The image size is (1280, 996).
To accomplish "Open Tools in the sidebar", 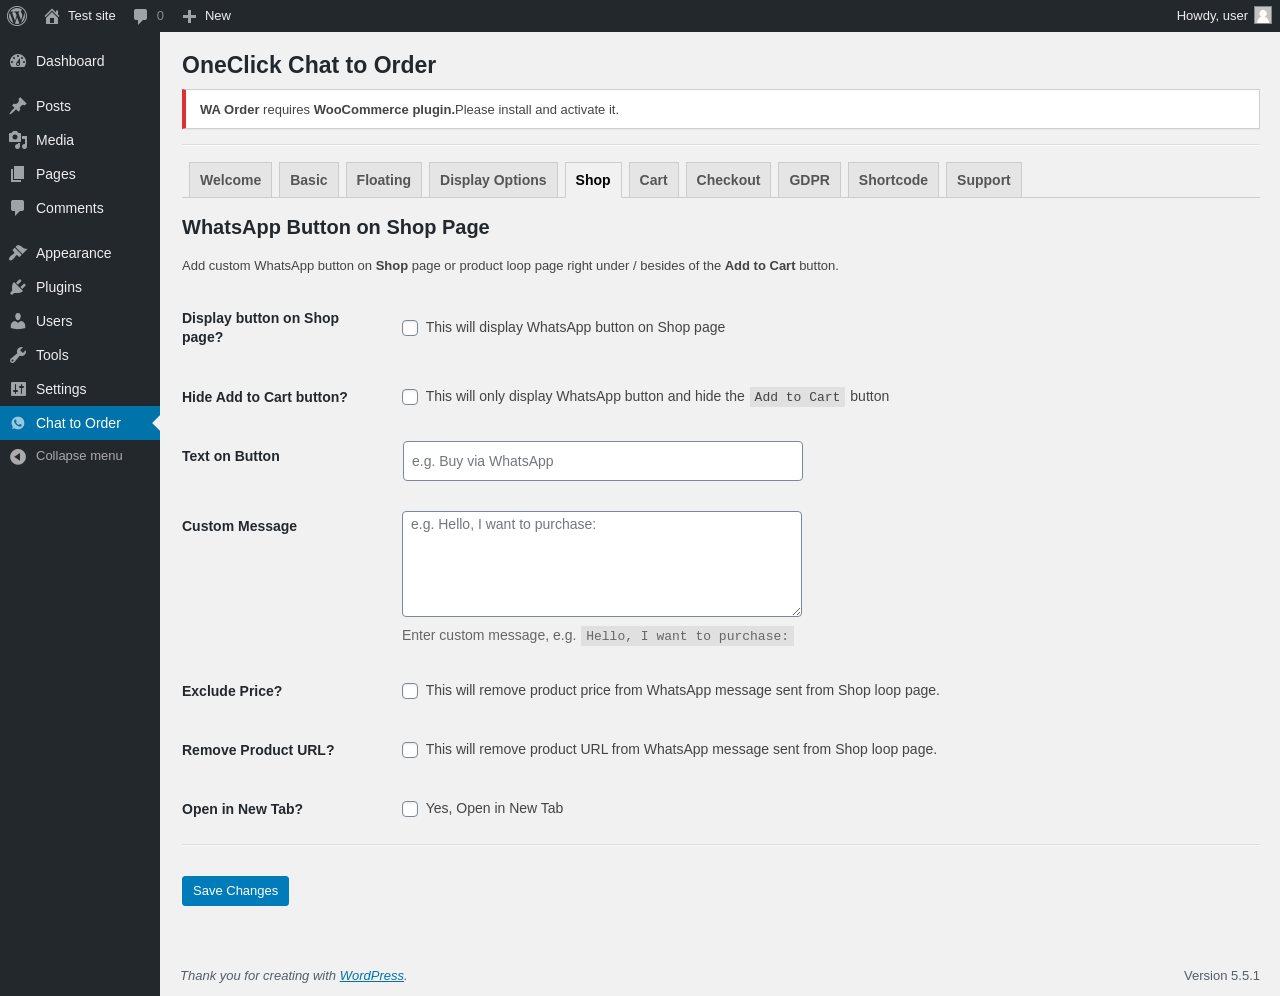I will [x=80, y=355].
